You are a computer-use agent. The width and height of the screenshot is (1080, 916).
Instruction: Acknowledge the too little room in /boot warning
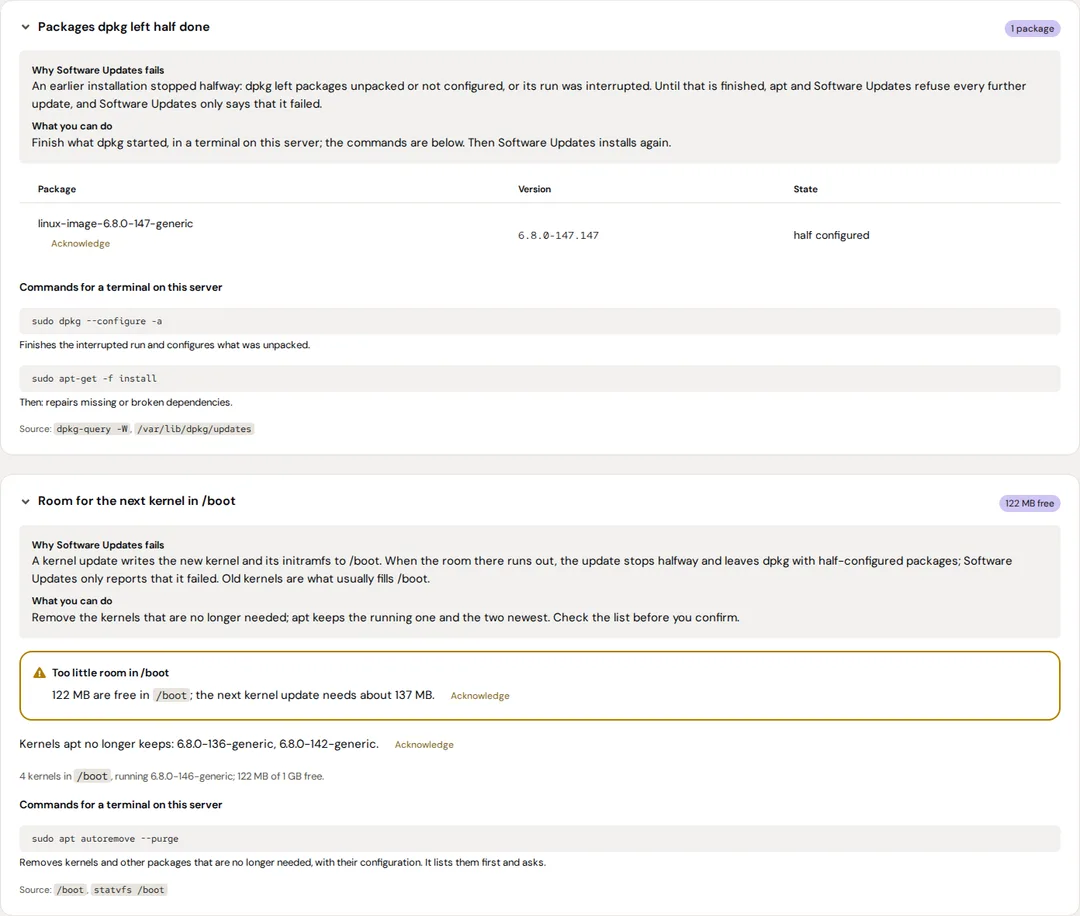tap(480, 696)
